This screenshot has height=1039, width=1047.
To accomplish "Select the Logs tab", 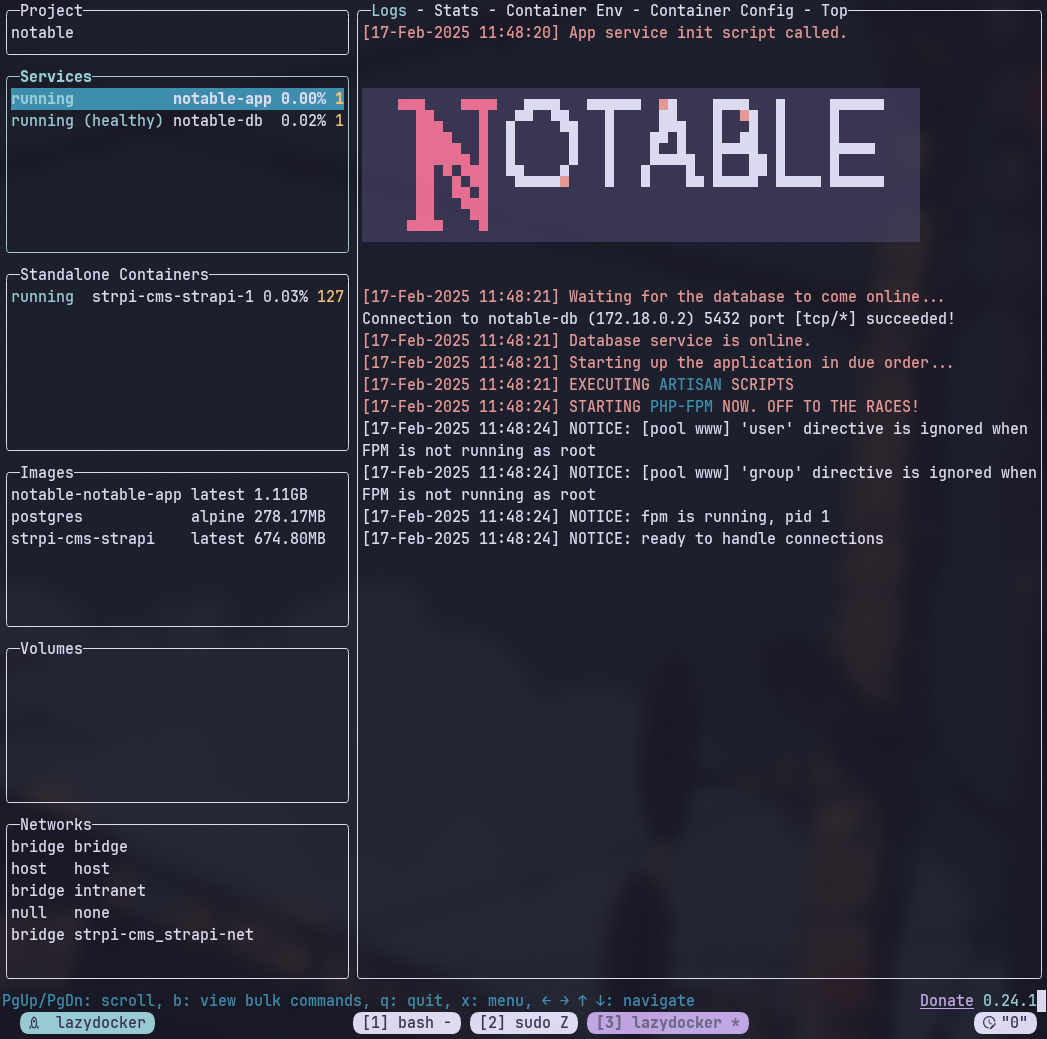I will coord(389,10).
